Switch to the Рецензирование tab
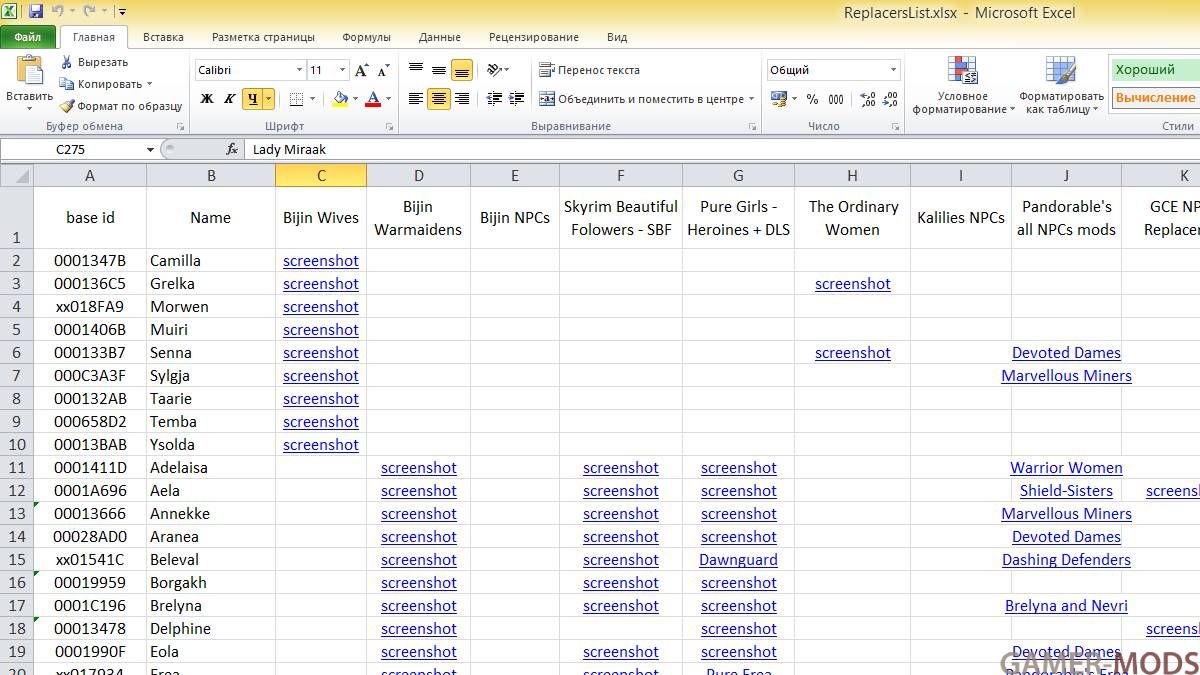1200x675 pixels. [x=534, y=37]
